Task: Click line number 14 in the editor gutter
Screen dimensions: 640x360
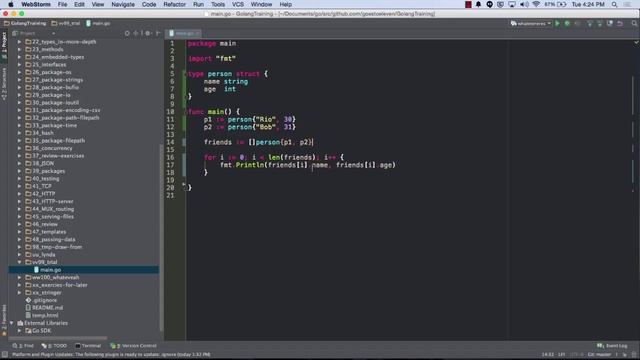Action: (x=170, y=142)
